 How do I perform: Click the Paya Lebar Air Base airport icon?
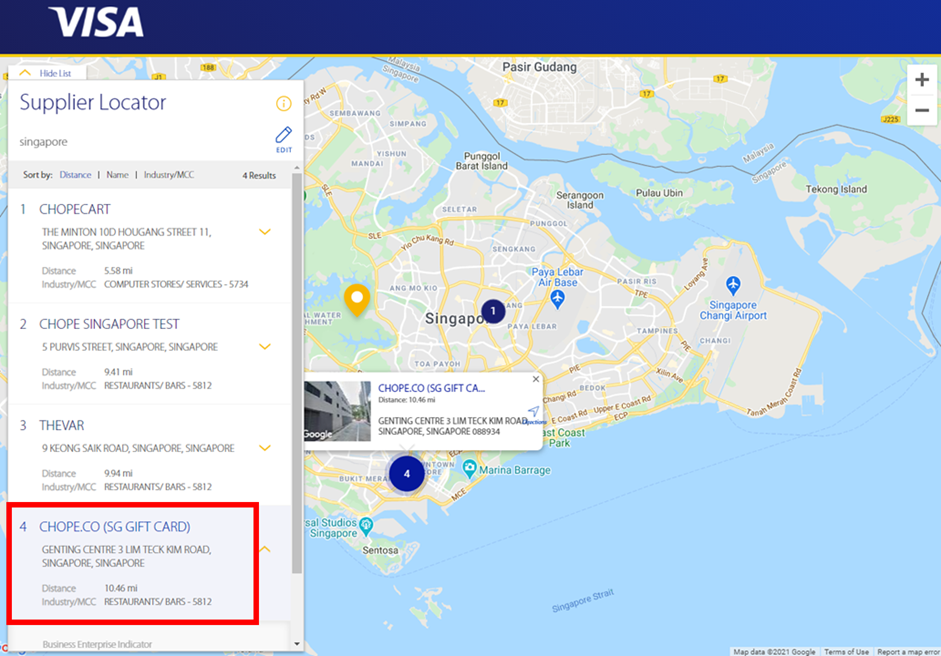[x=558, y=298]
